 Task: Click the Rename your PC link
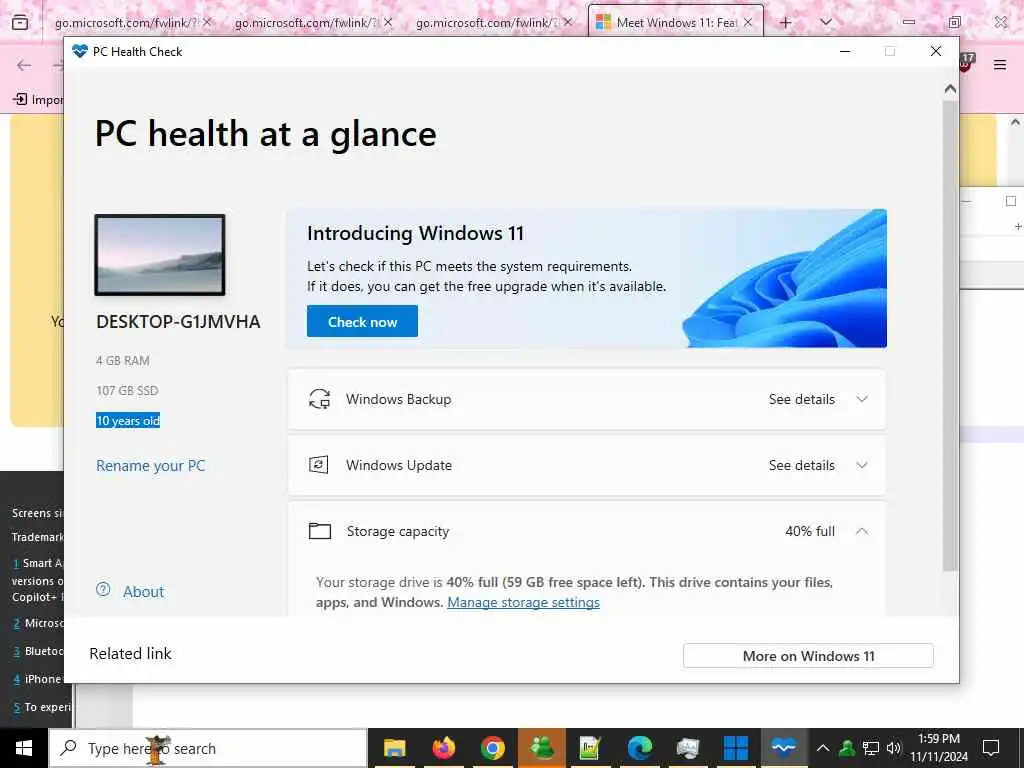pyautogui.click(x=150, y=466)
